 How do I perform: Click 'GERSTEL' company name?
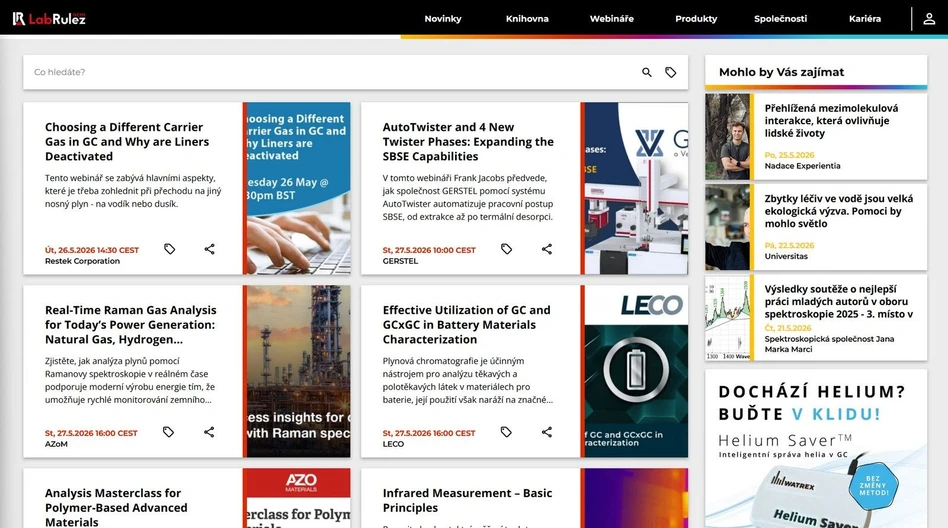(x=400, y=261)
